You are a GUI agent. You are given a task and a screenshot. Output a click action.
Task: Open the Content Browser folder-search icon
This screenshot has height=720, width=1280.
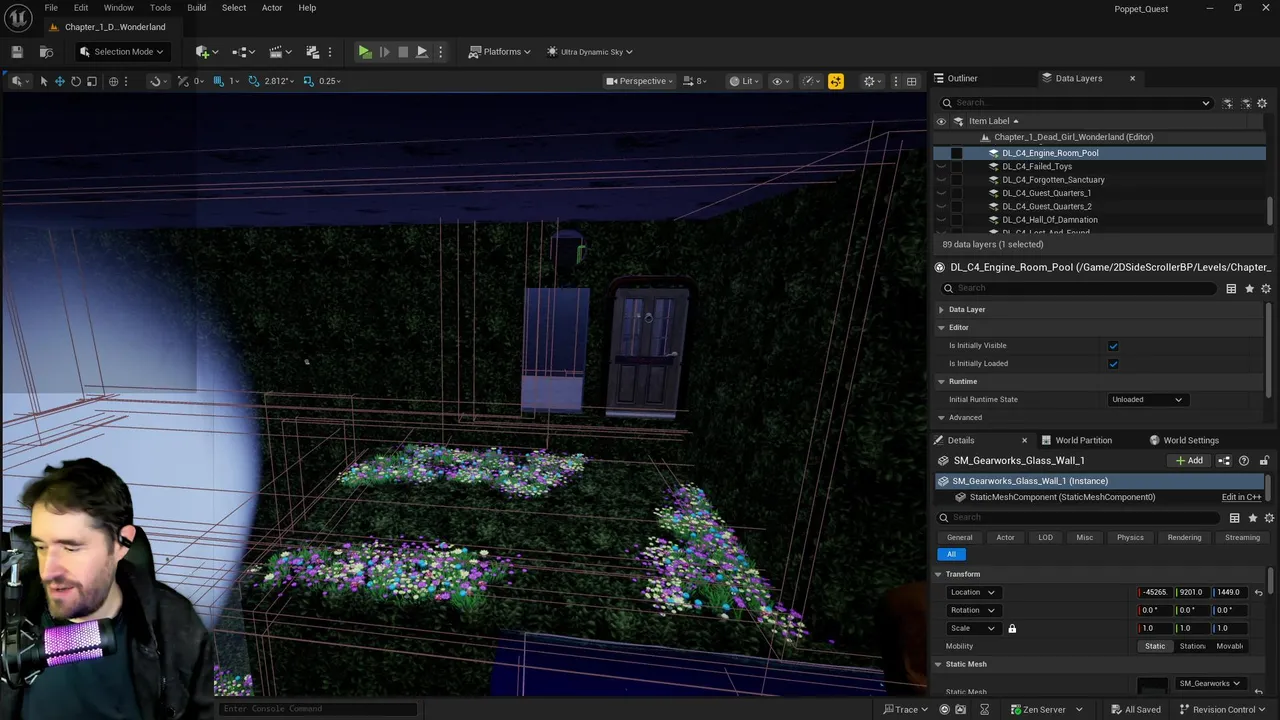point(46,52)
